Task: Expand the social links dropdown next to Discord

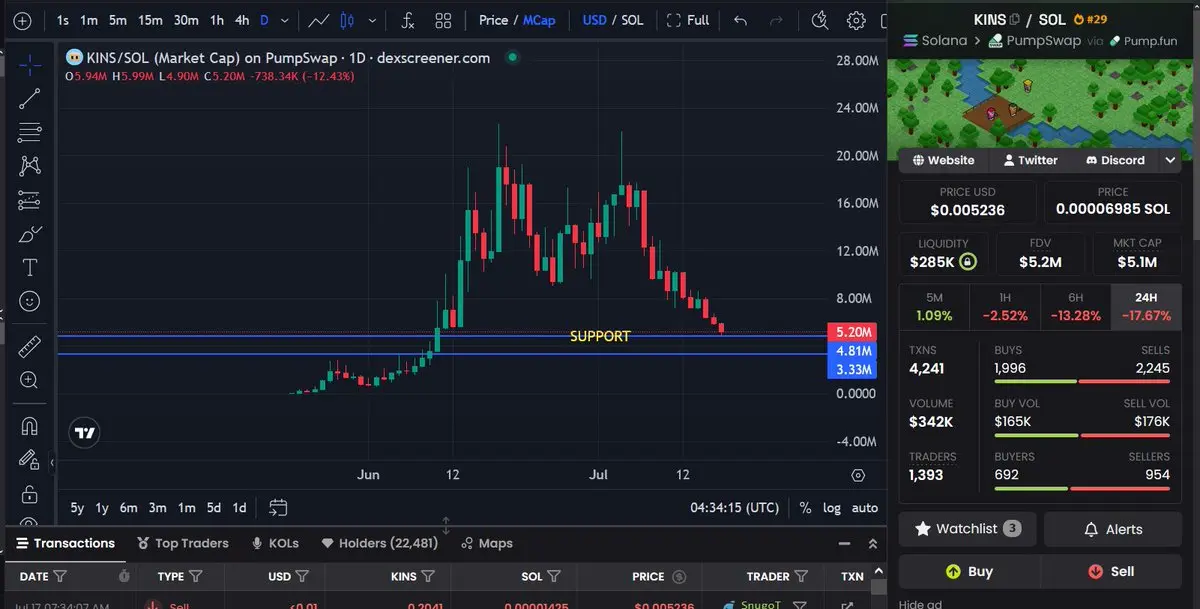Action: click(x=1170, y=160)
